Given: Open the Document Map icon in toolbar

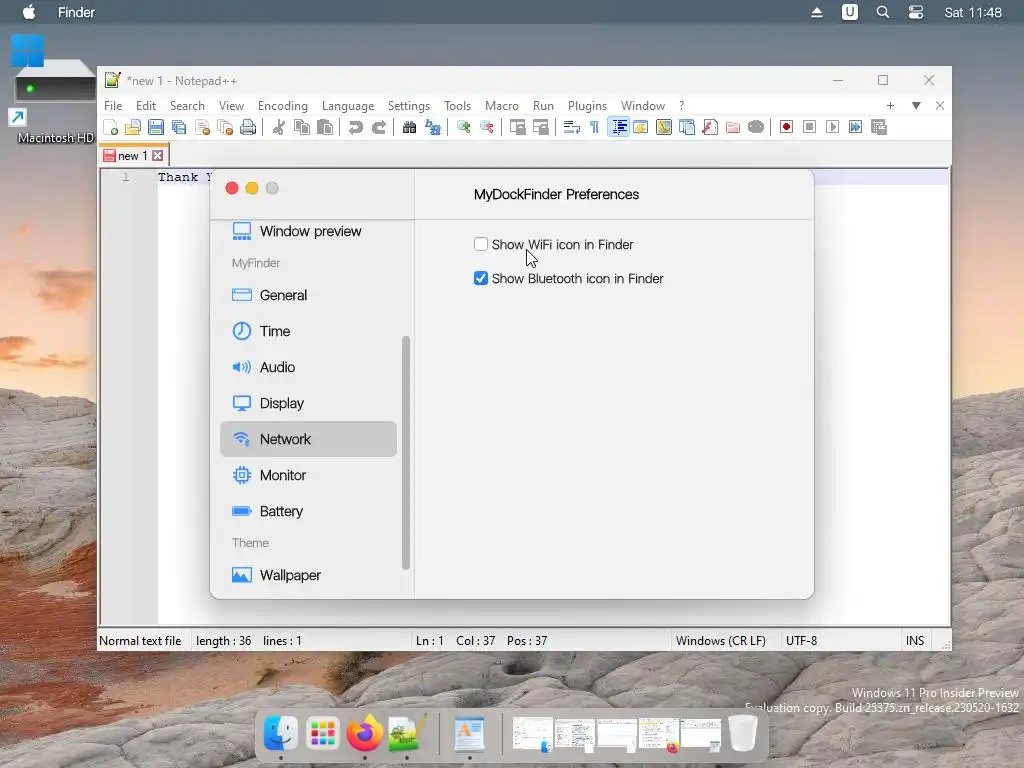Looking at the screenshot, I should pyautogui.click(x=664, y=127).
